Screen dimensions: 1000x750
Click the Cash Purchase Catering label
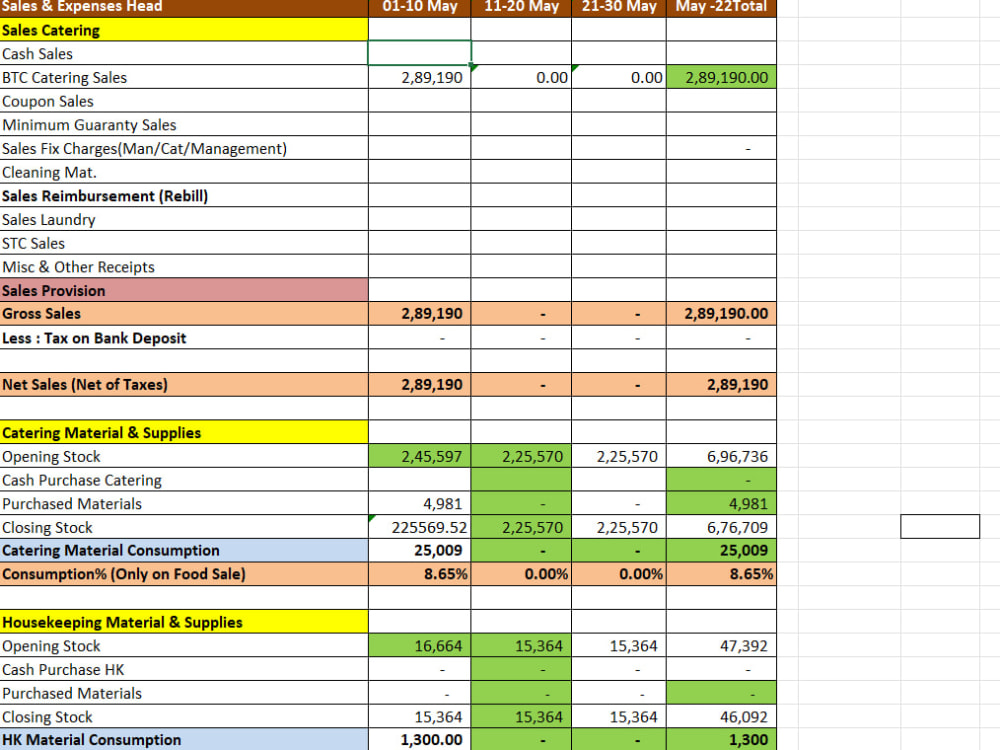(x=82, y=480)
